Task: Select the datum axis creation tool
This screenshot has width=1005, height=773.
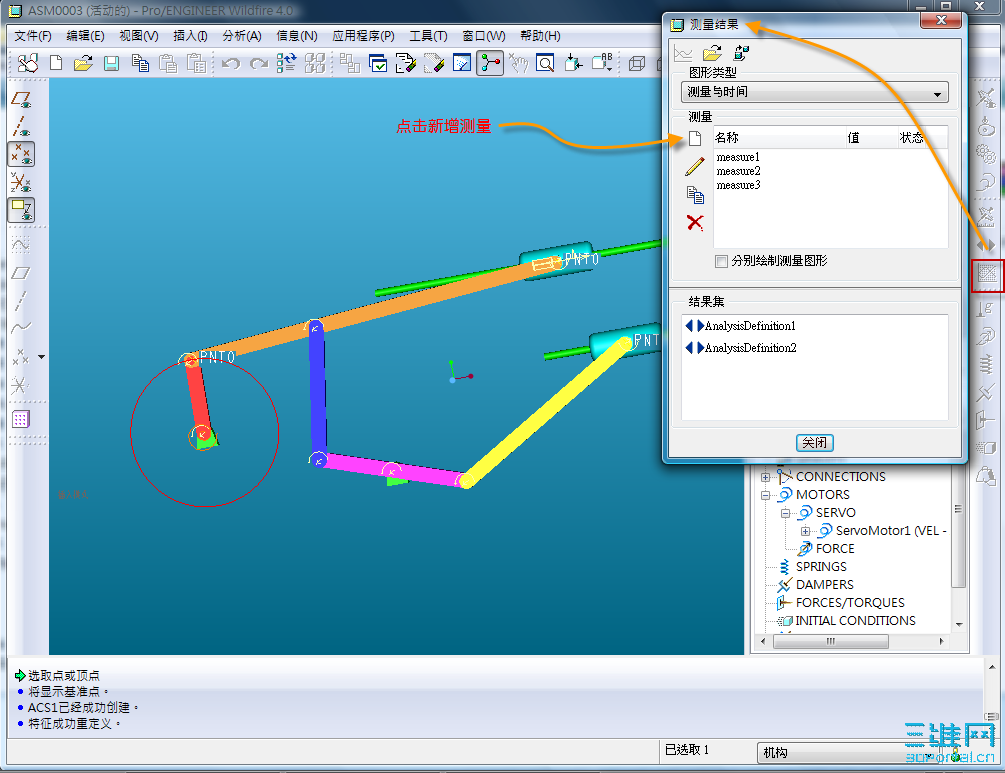Action: coord(21,301)
